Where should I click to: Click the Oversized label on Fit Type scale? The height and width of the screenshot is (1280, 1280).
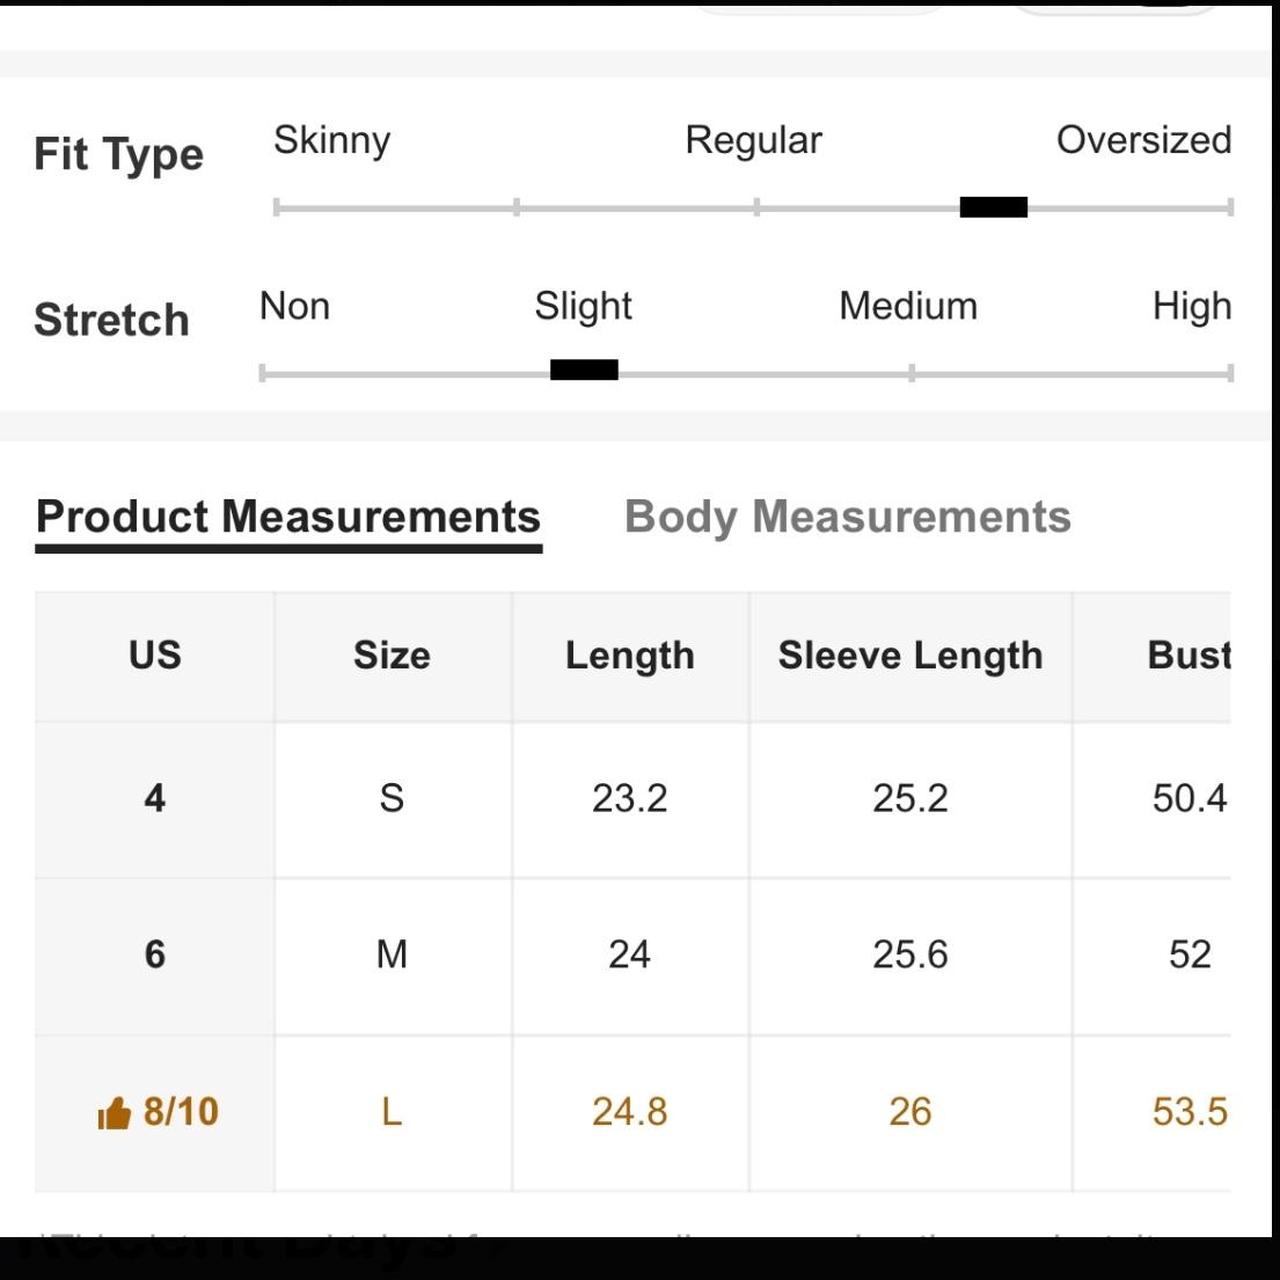pos(1144,140)
